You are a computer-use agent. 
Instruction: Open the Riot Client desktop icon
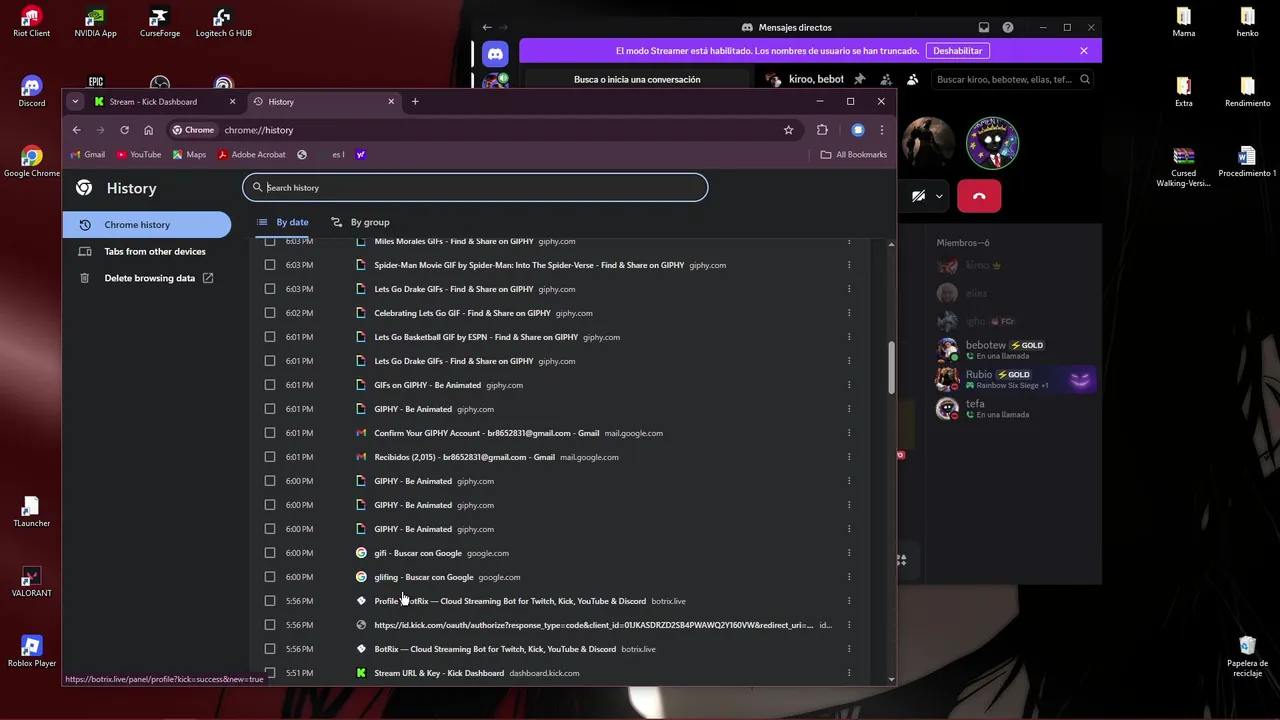tap(32, 21)
